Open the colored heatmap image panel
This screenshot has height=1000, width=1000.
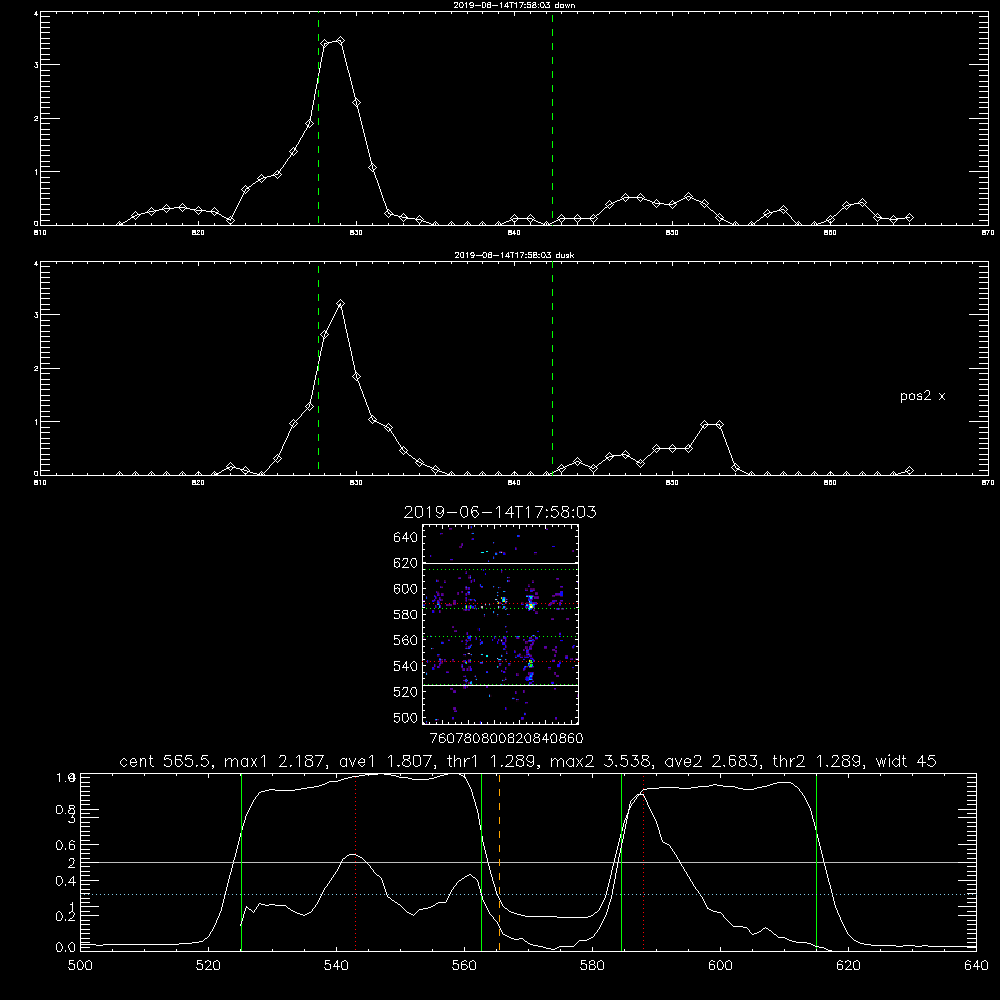(500, 624)
